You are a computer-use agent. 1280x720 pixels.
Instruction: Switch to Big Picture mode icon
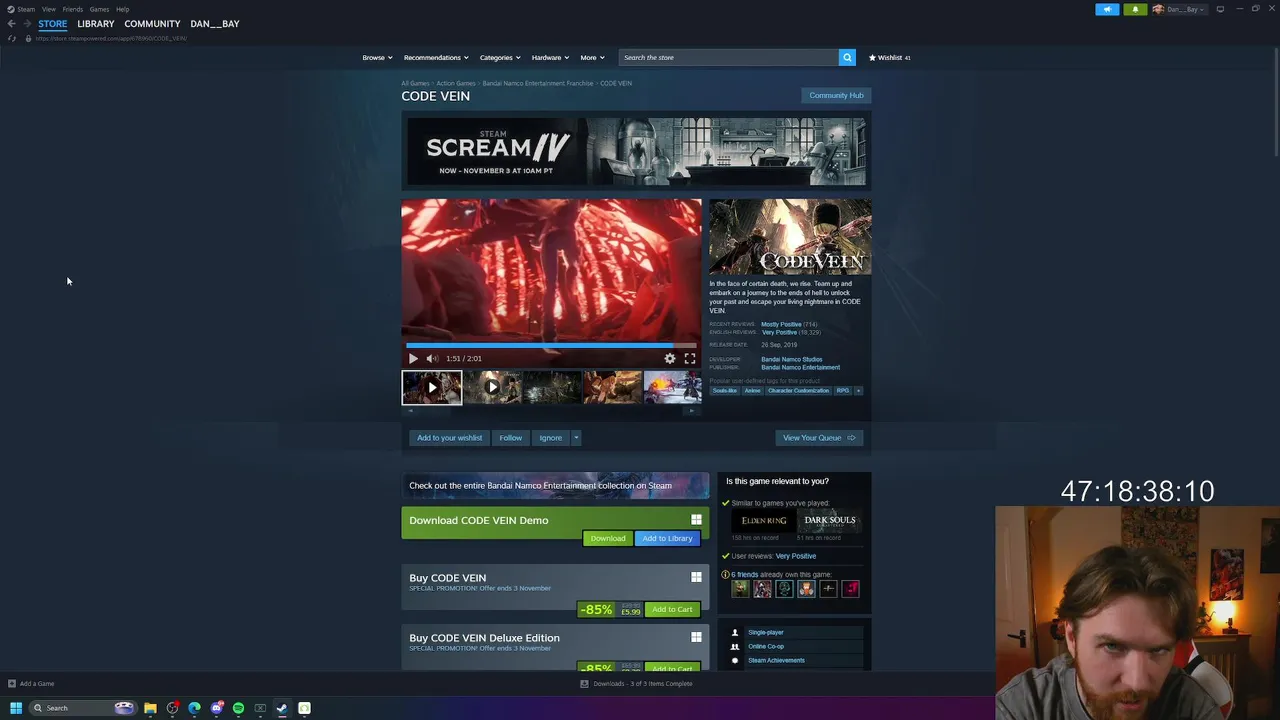(1220, 9)
